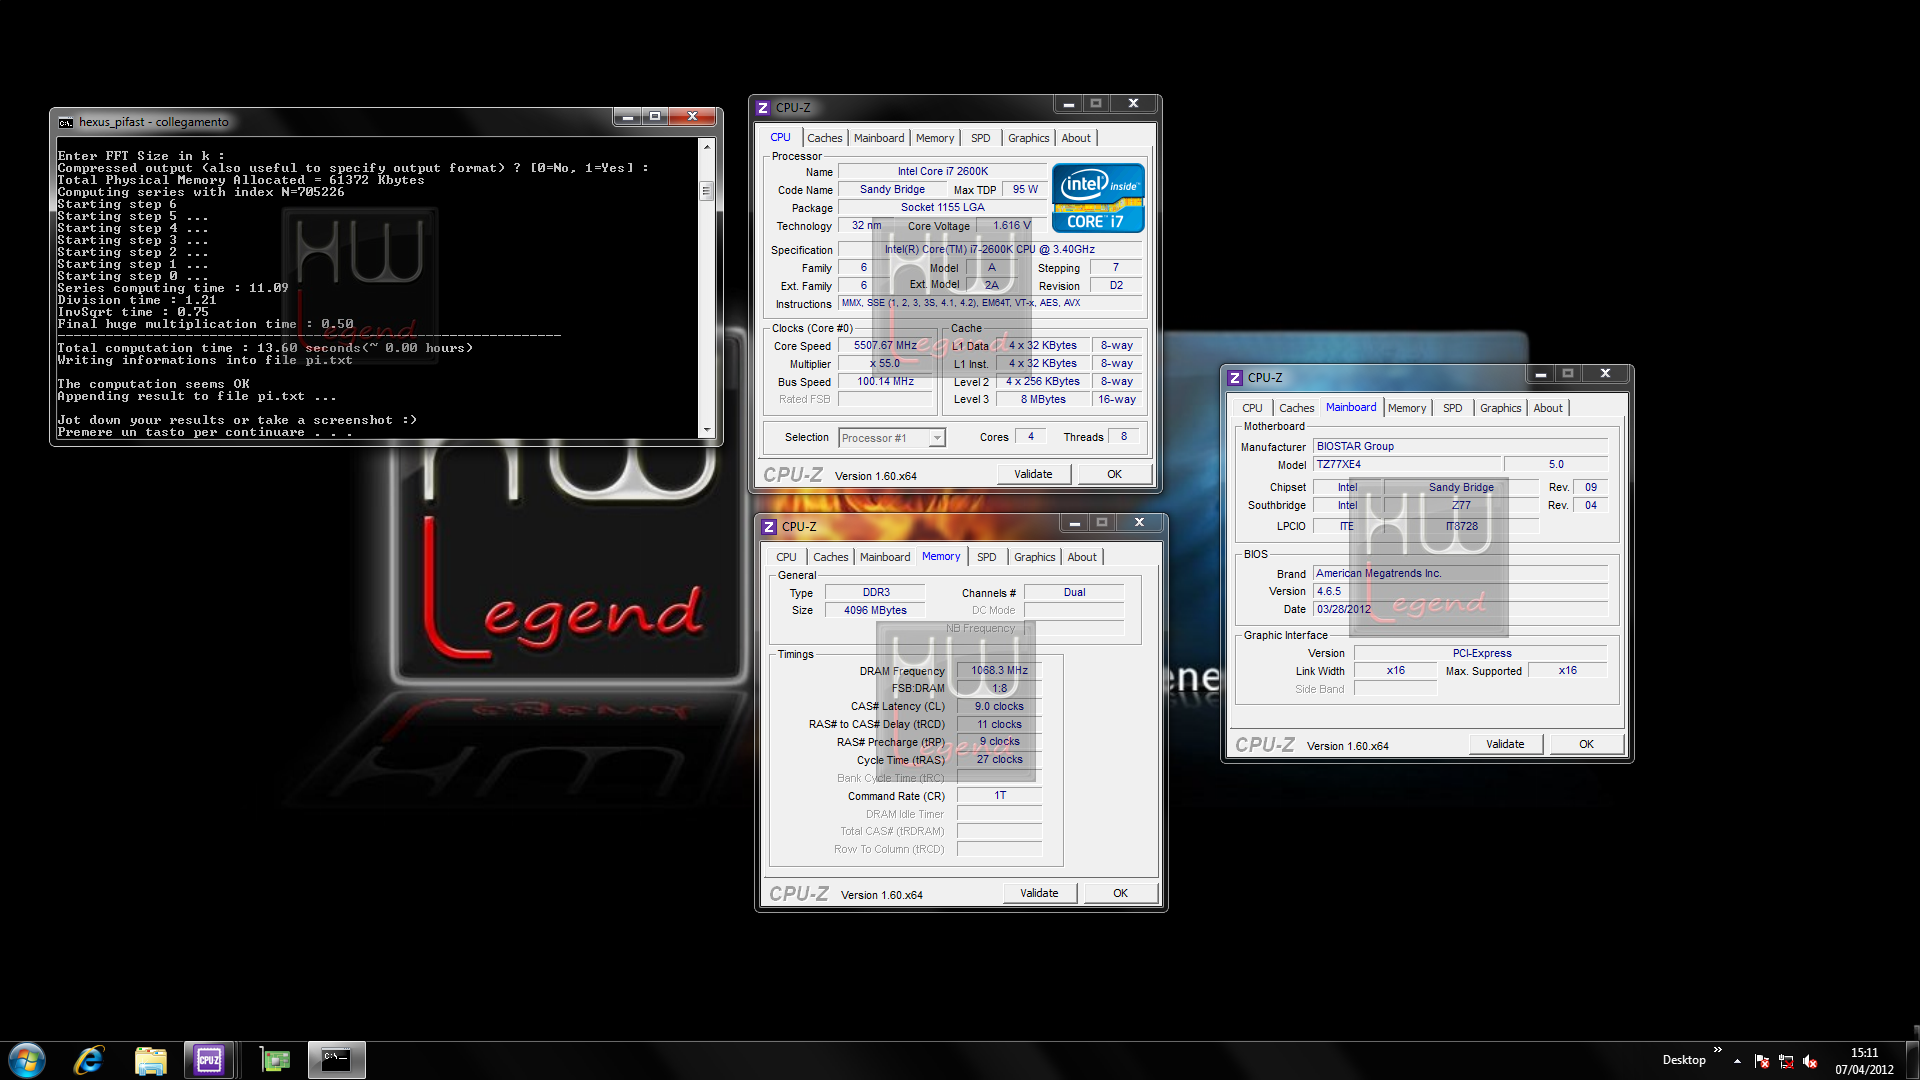Click the Name field Intel Core i7 2600K

942,172
